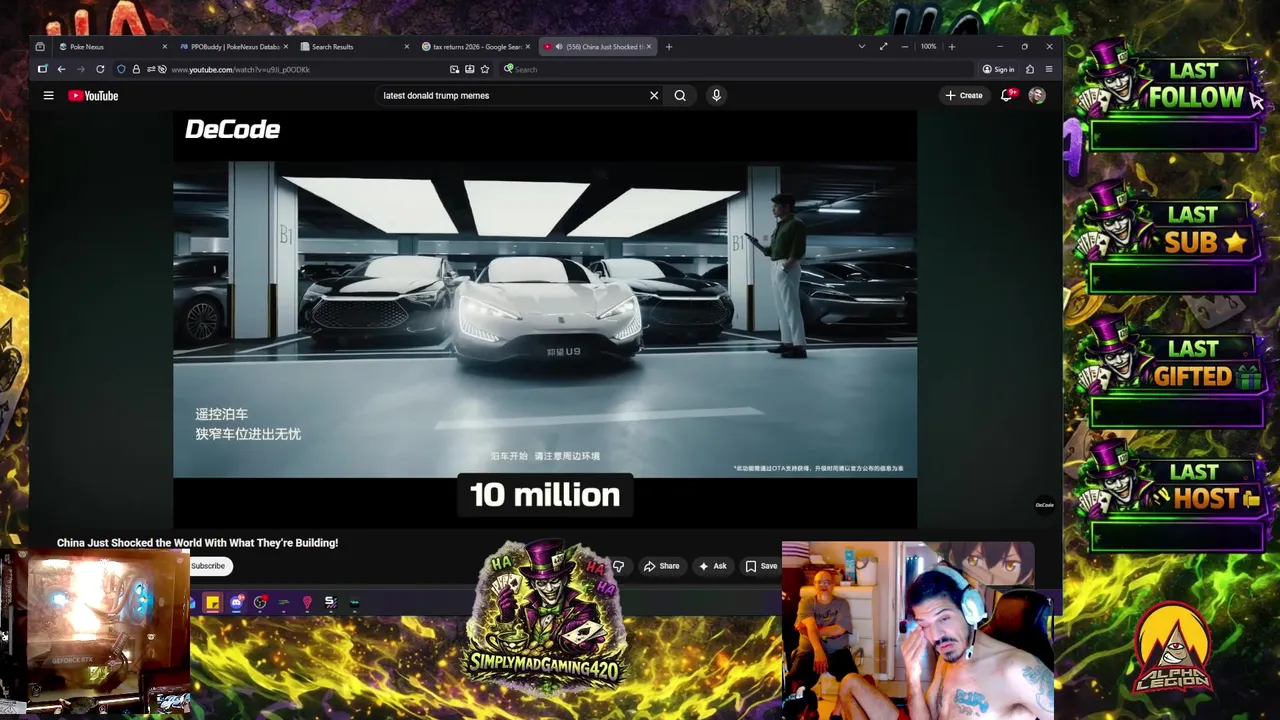Open the S-logo taskbar icon

330,602
